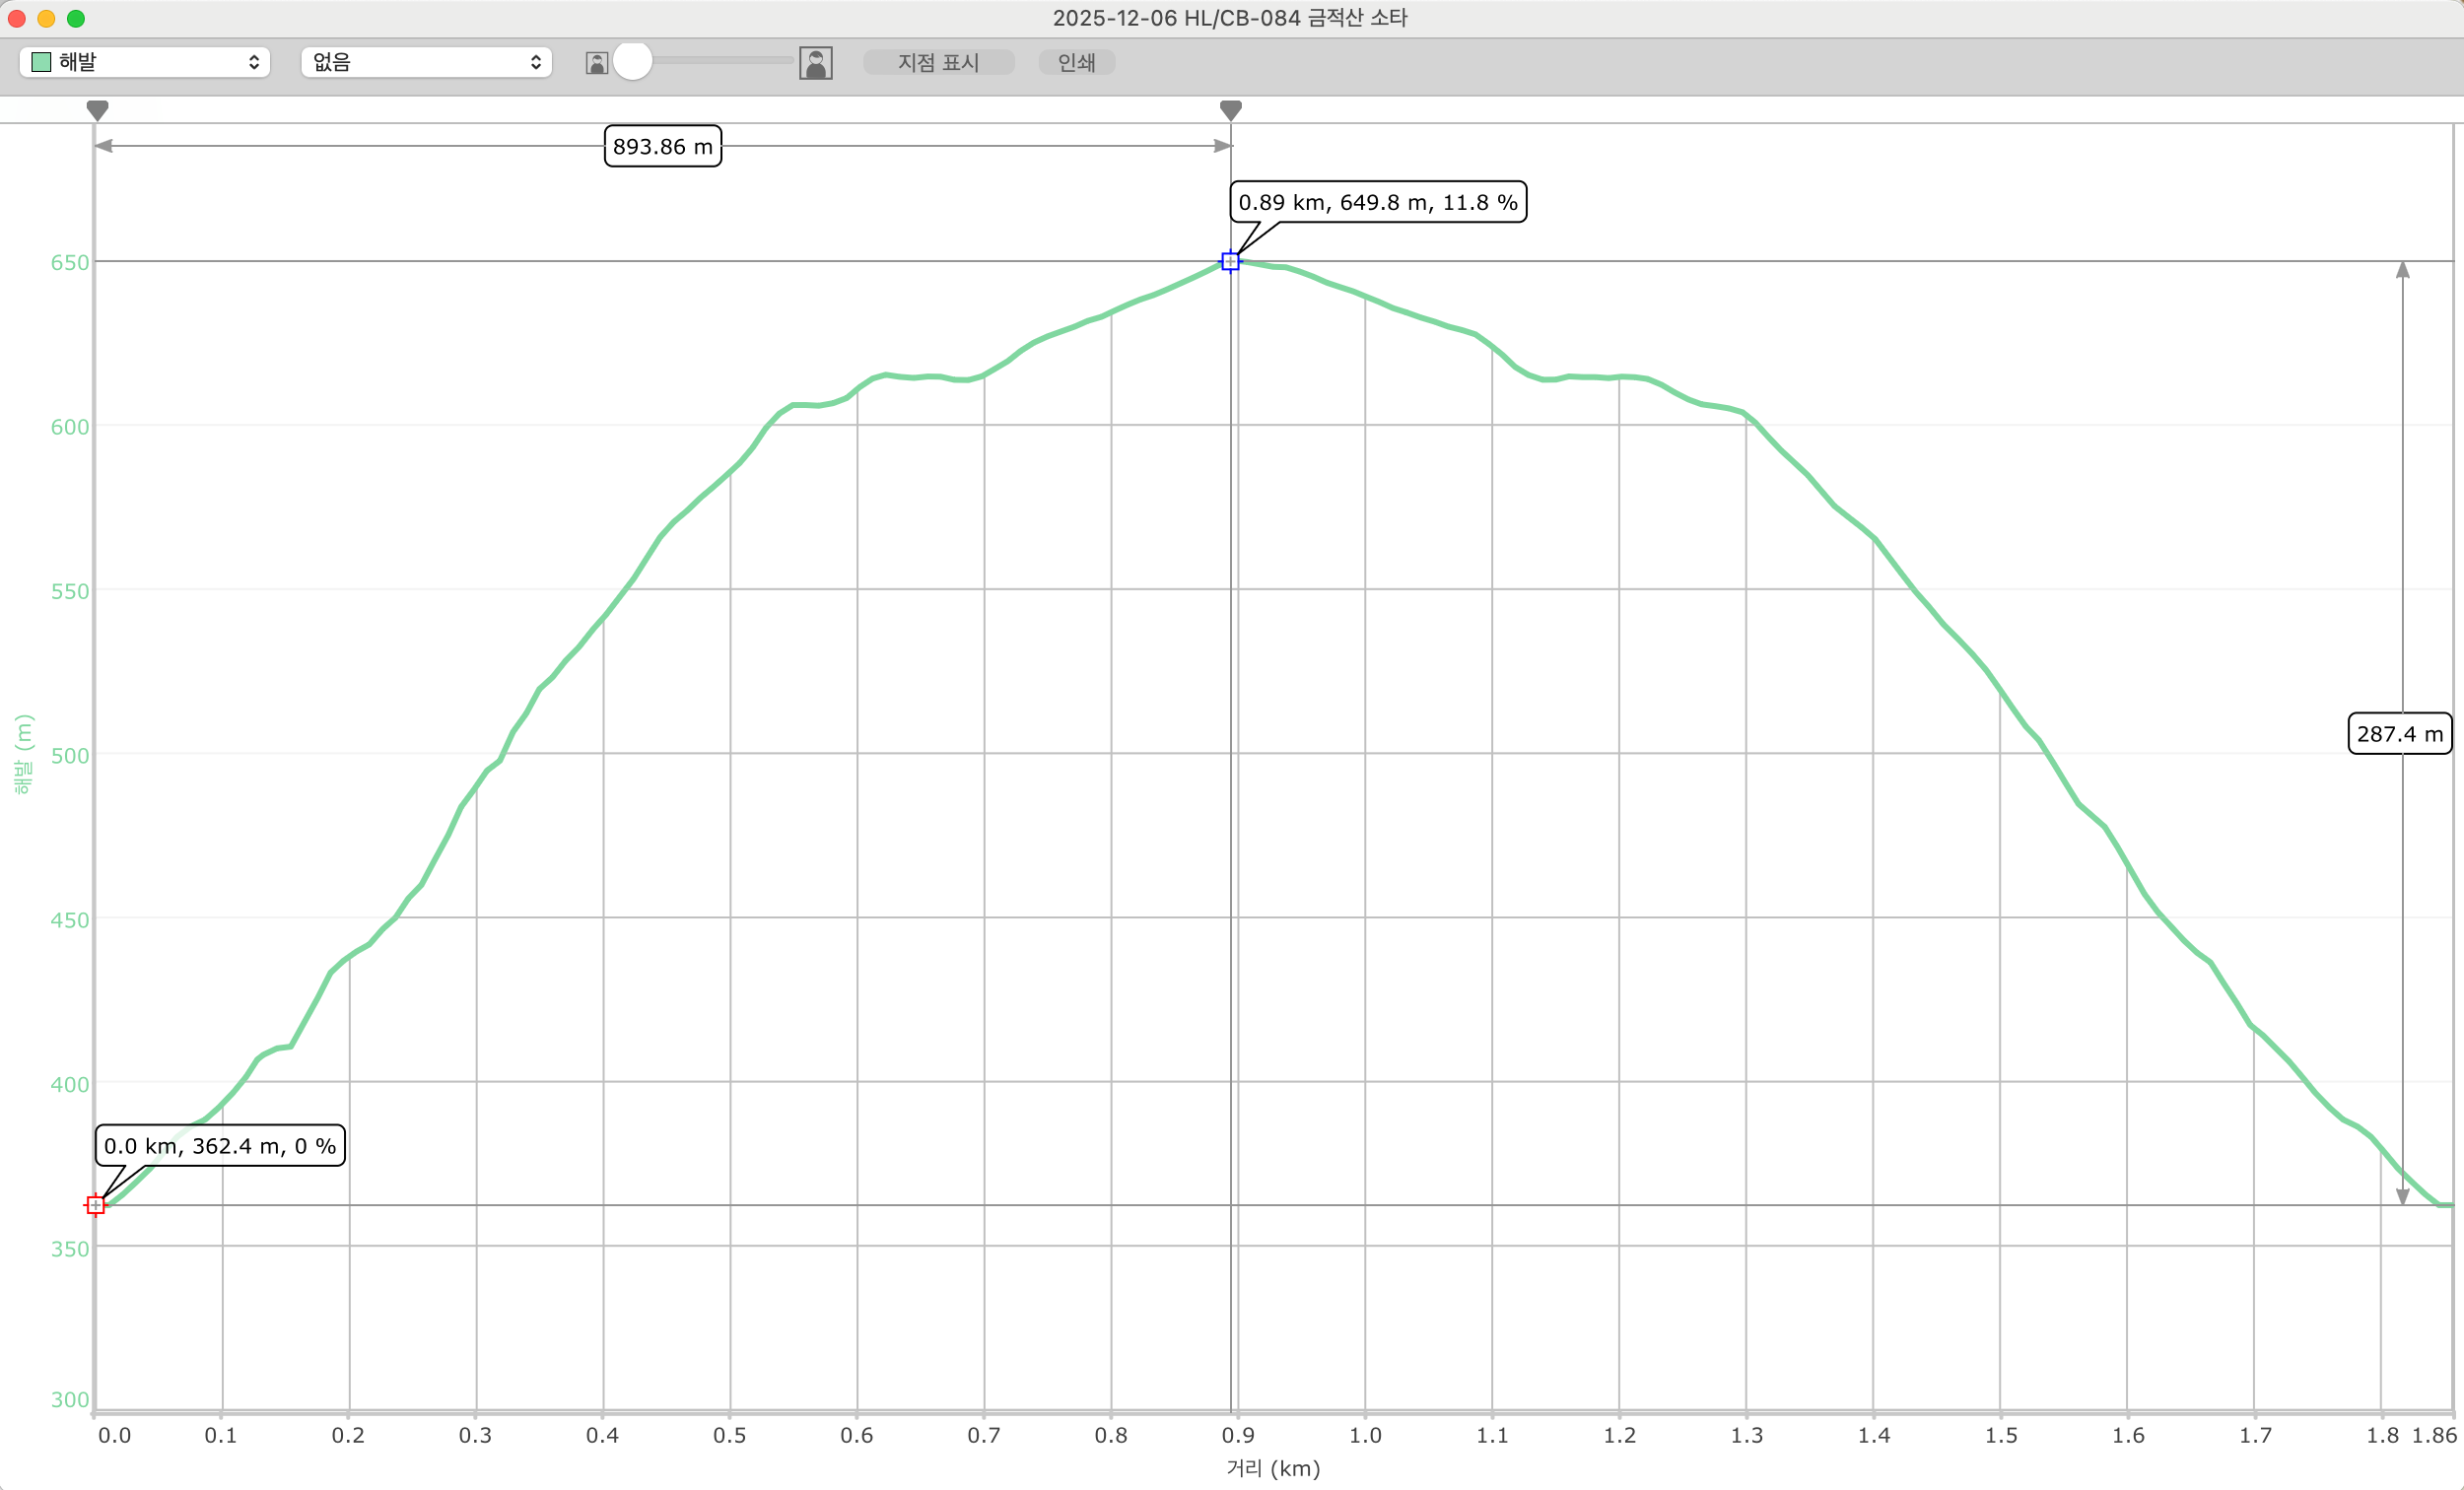Click the range handle at 0.89 km

[x=1231, y=110]
